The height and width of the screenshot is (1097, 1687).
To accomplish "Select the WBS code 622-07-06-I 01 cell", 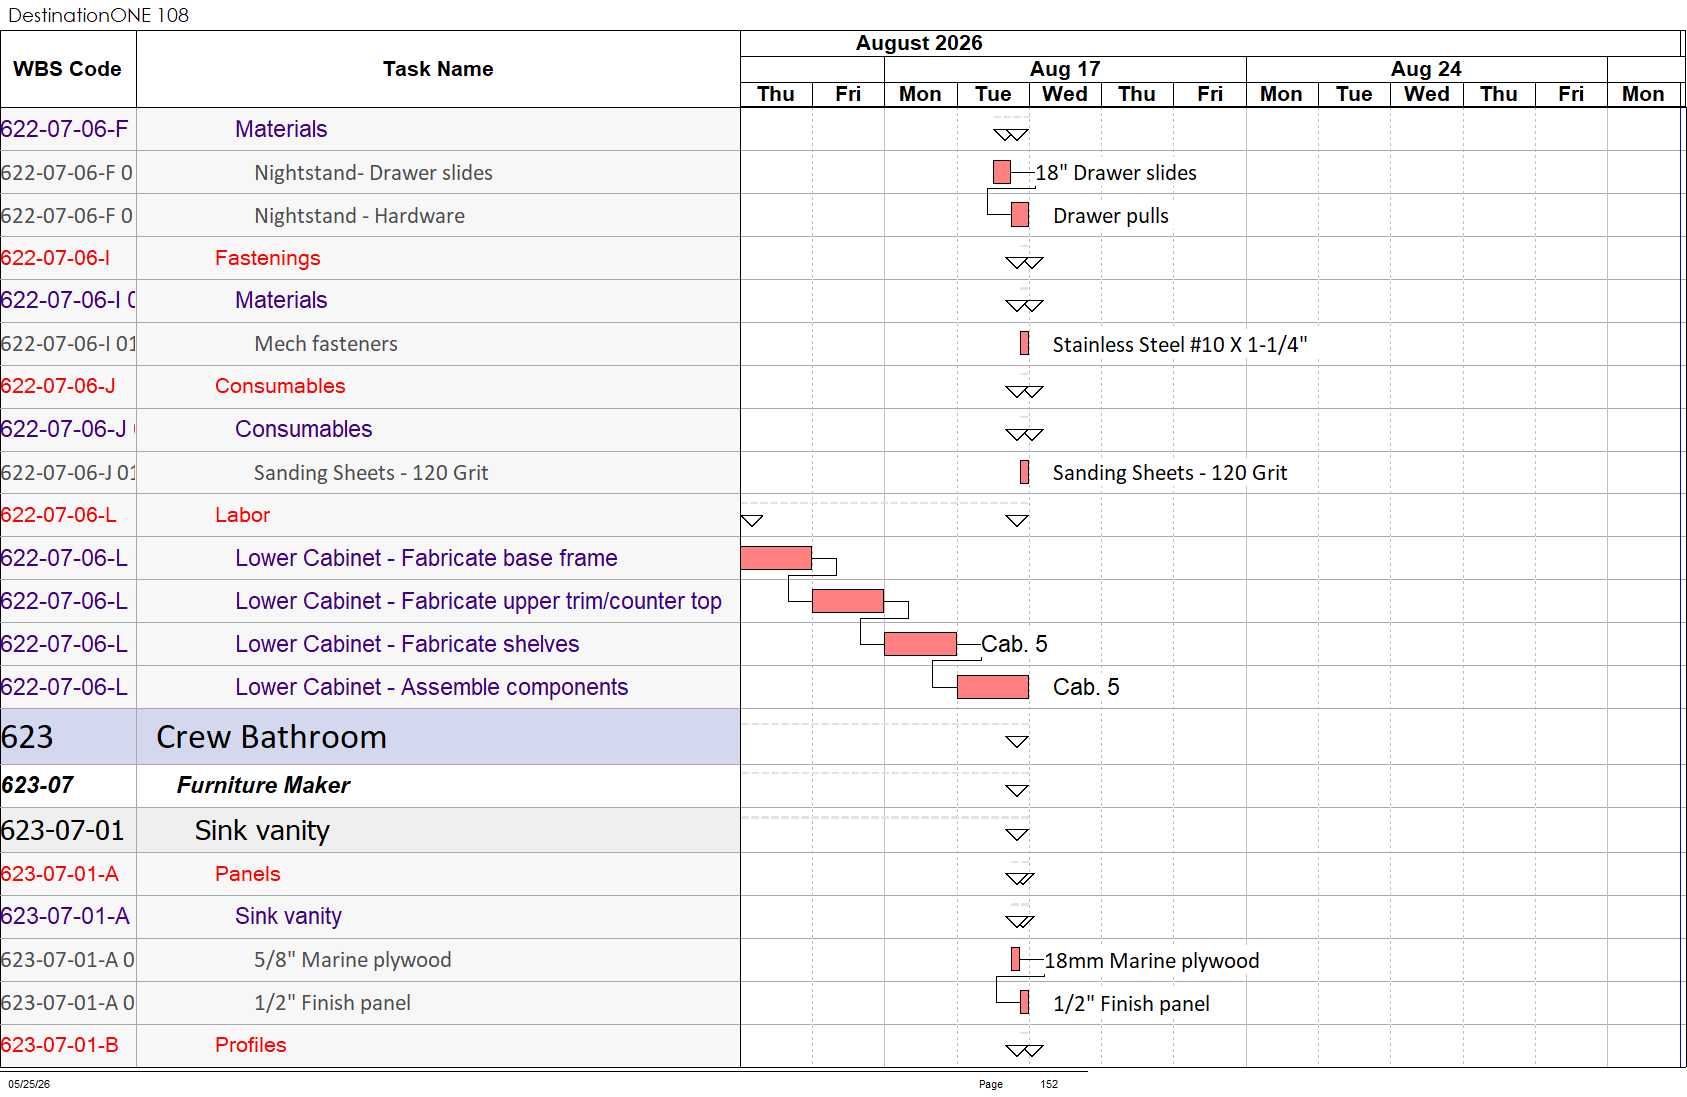I will tap(68, 344).
